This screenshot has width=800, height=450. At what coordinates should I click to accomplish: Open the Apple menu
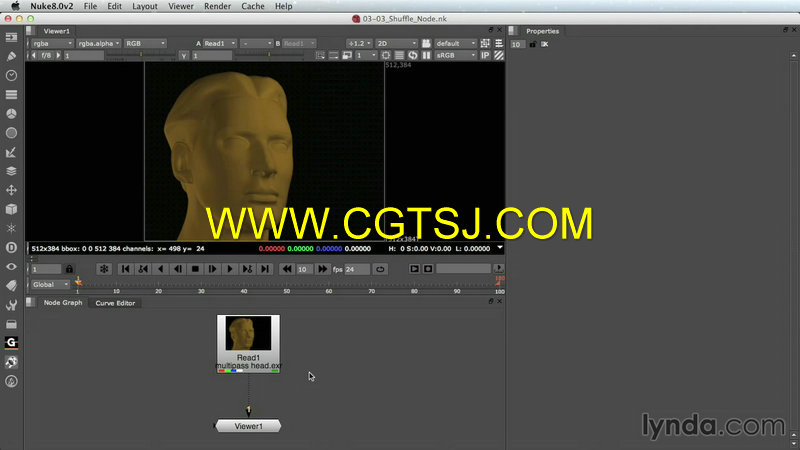pyautogui.click(x=15, y=6)
